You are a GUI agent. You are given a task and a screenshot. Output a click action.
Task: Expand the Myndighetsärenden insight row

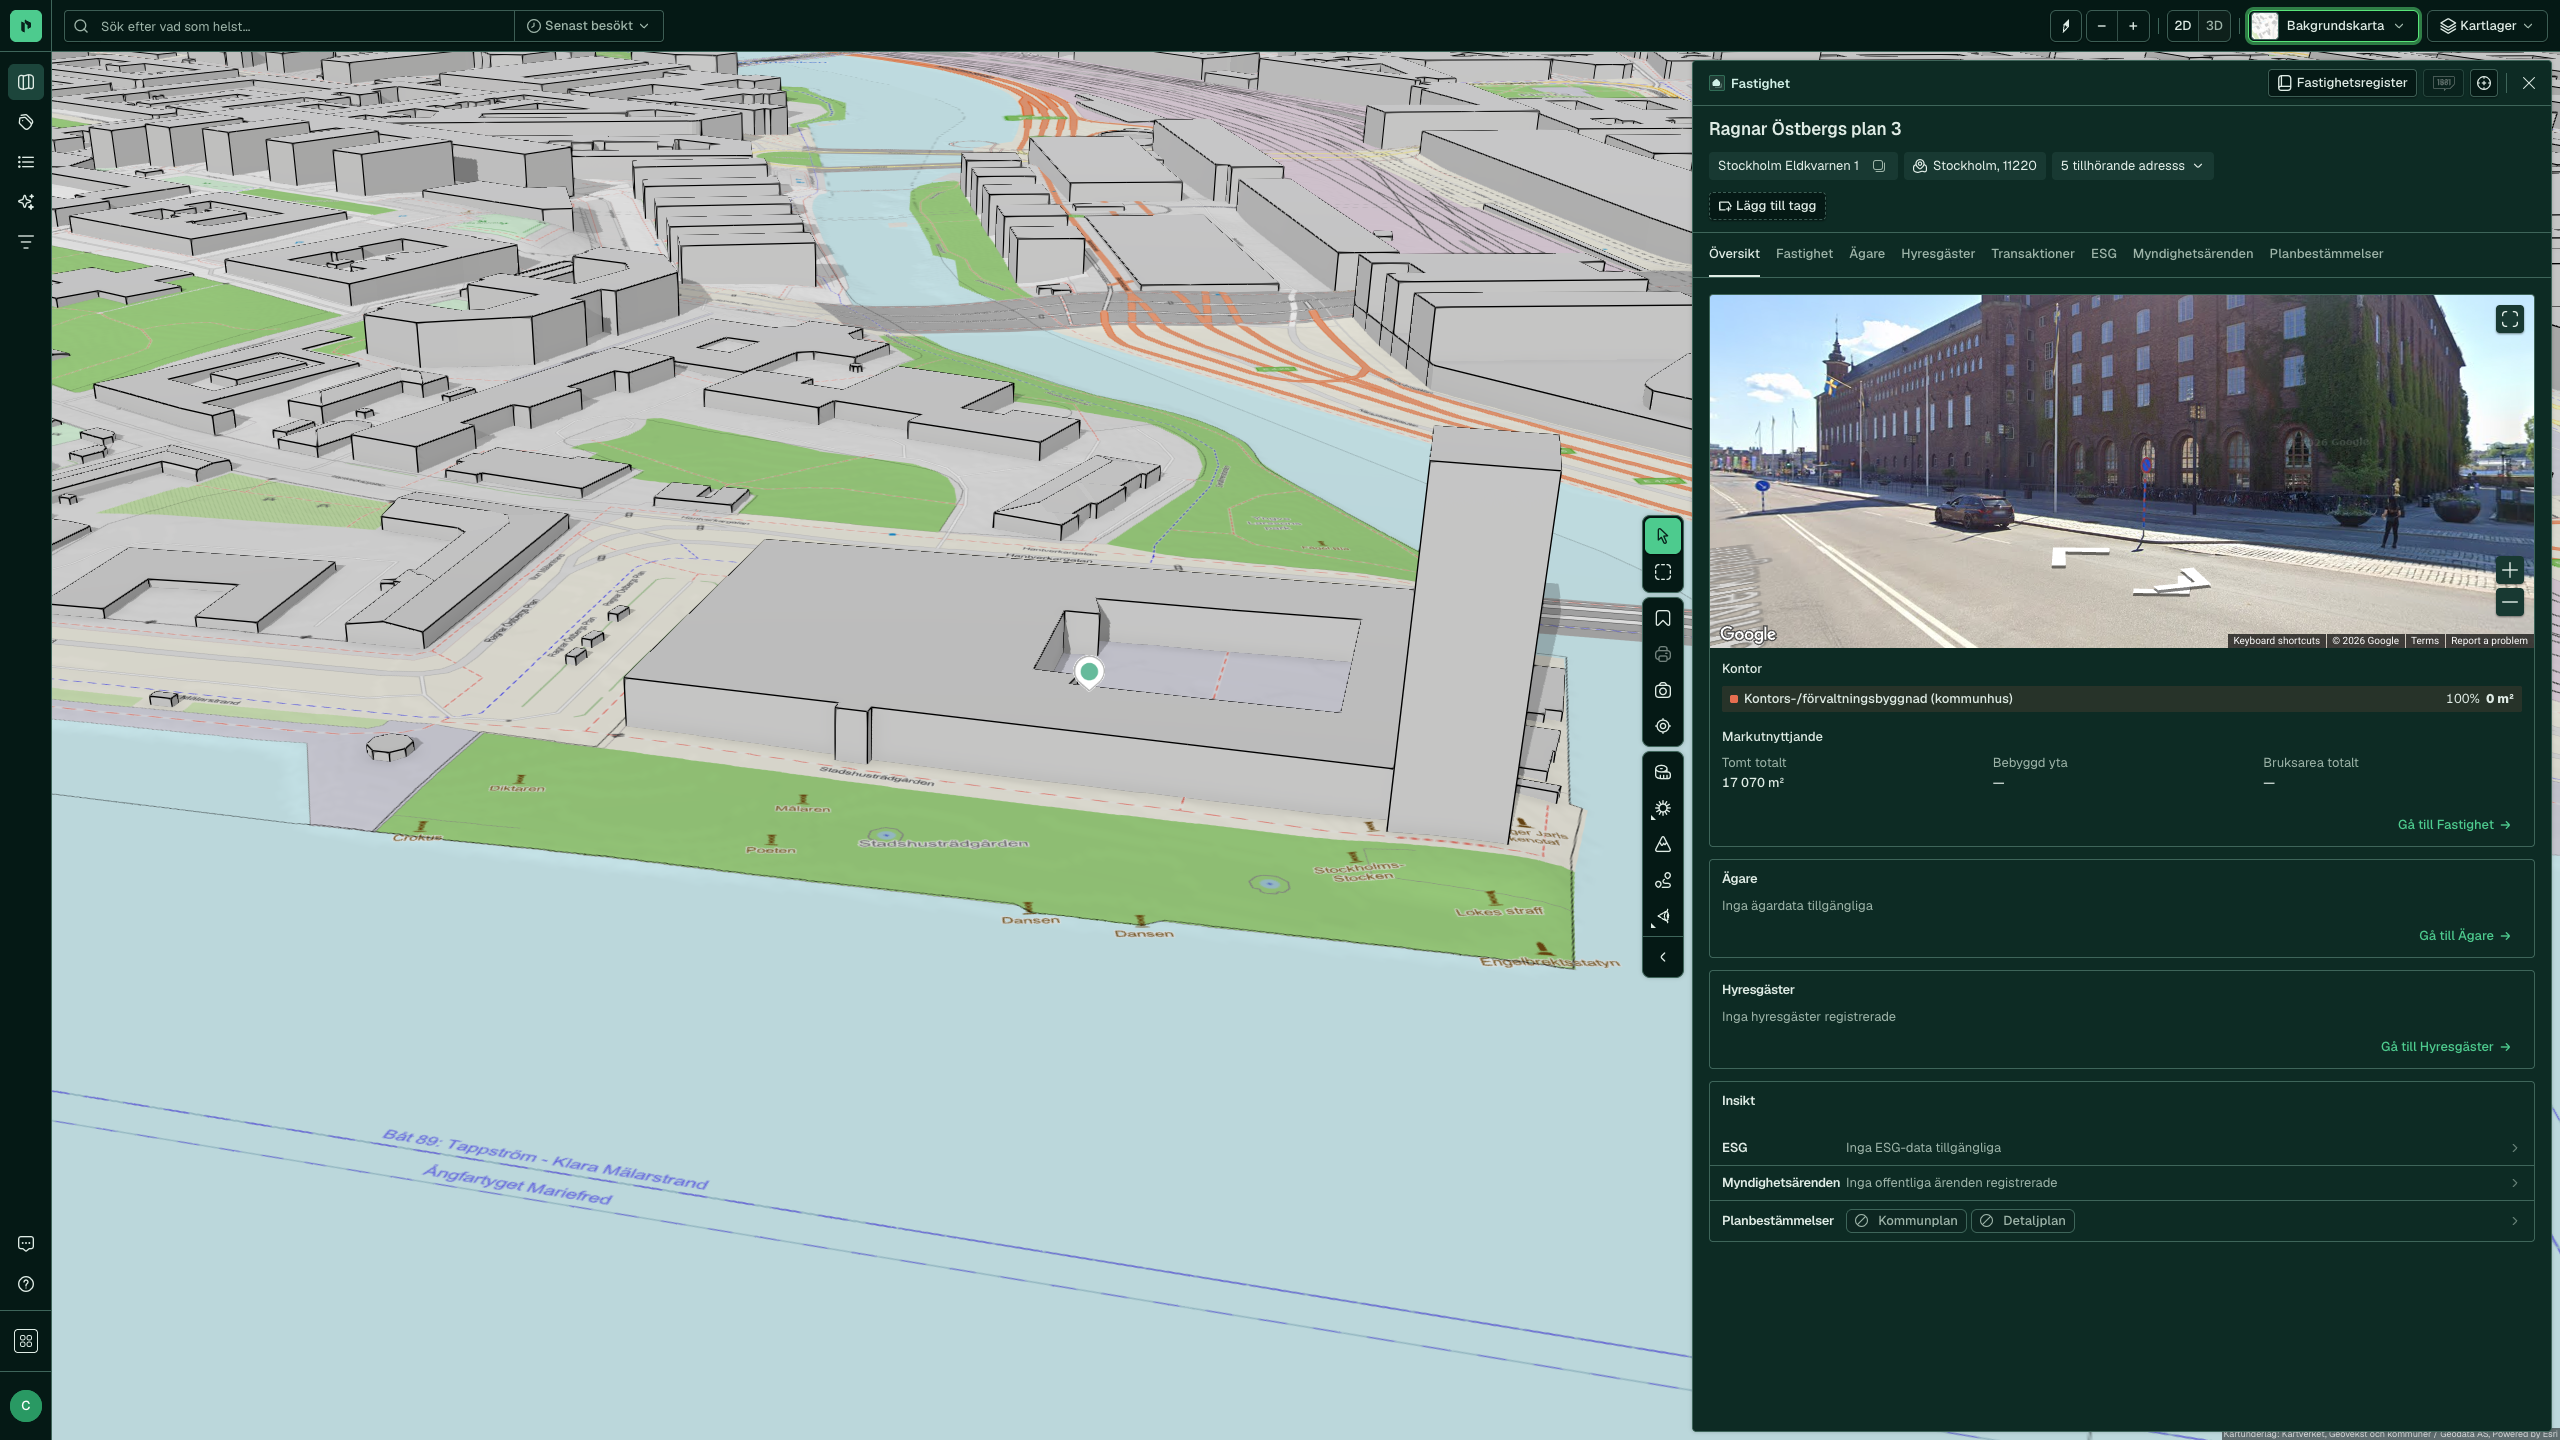(x=2121, y=1183)
